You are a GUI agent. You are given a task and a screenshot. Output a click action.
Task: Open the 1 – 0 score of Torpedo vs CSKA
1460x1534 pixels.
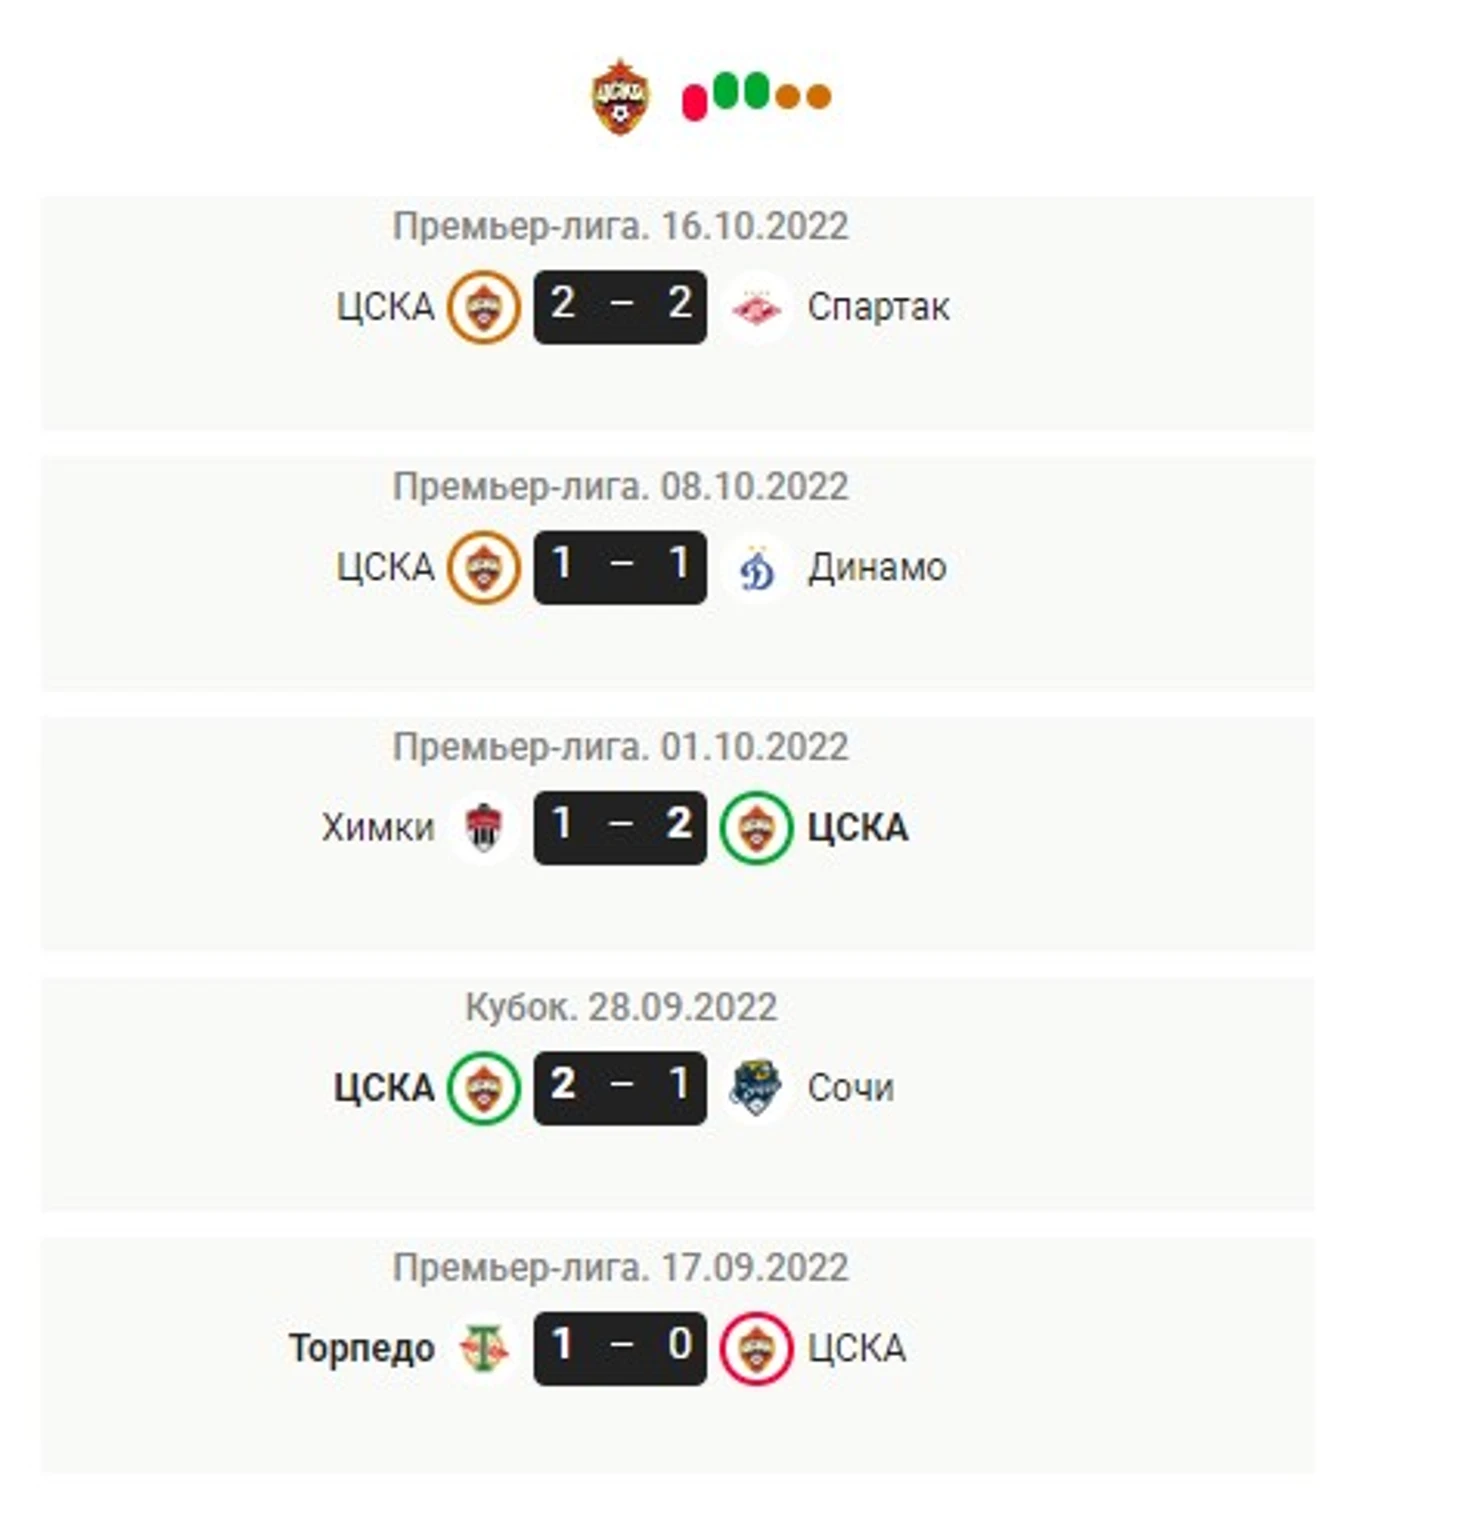click(620, 1348)
